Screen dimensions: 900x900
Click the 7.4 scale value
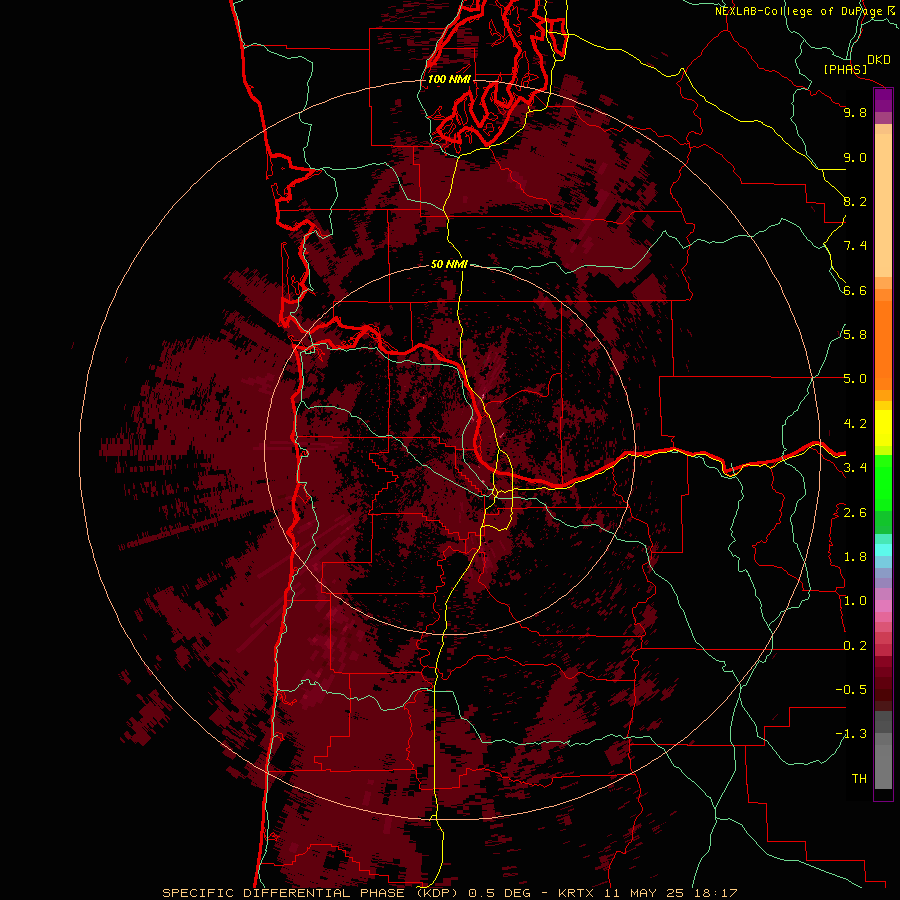855,246
